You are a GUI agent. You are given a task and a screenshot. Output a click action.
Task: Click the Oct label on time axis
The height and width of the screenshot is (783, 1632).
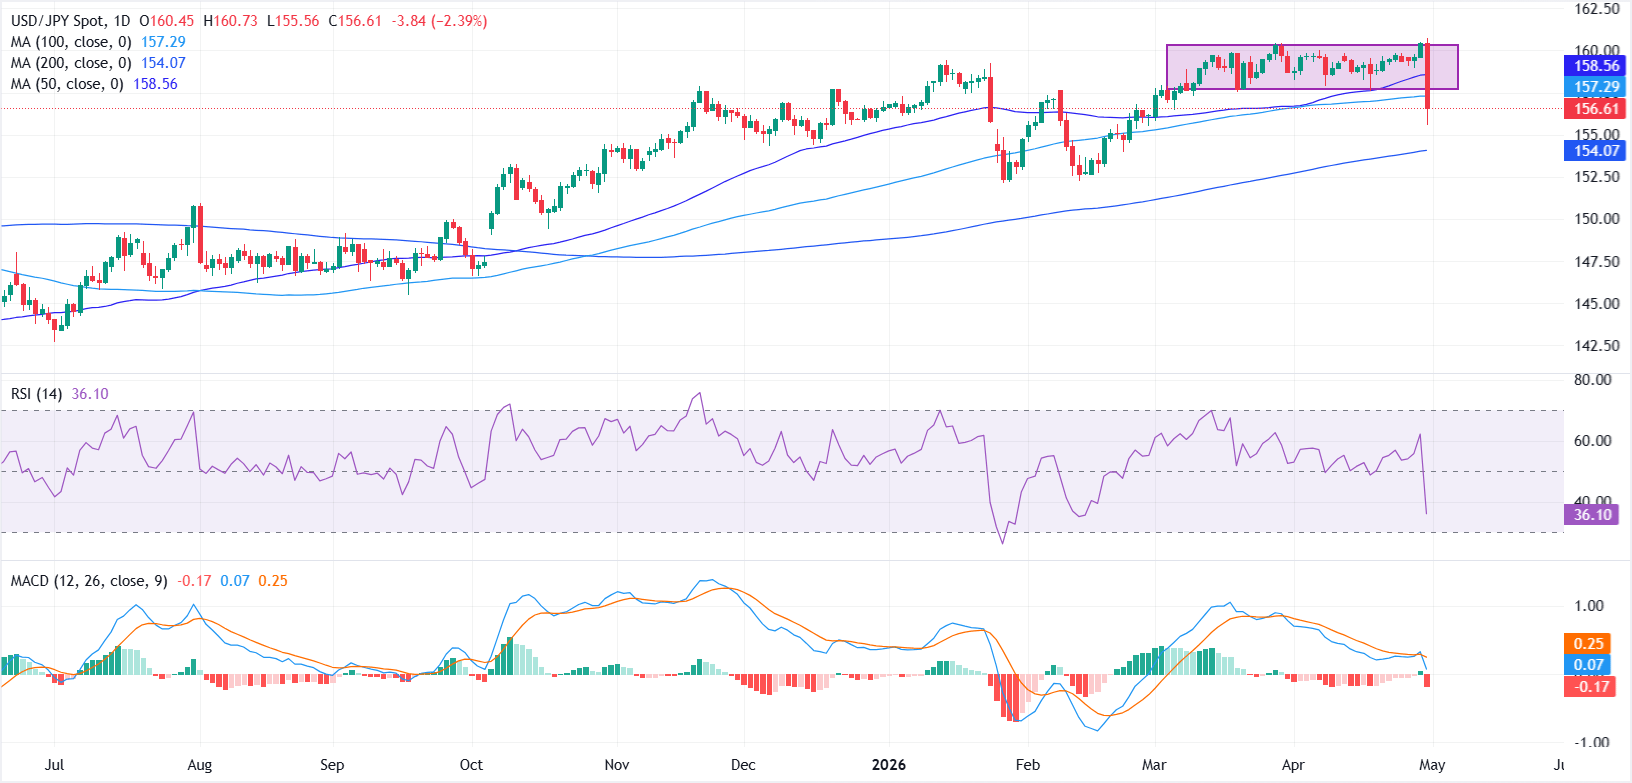coord(471,765)
